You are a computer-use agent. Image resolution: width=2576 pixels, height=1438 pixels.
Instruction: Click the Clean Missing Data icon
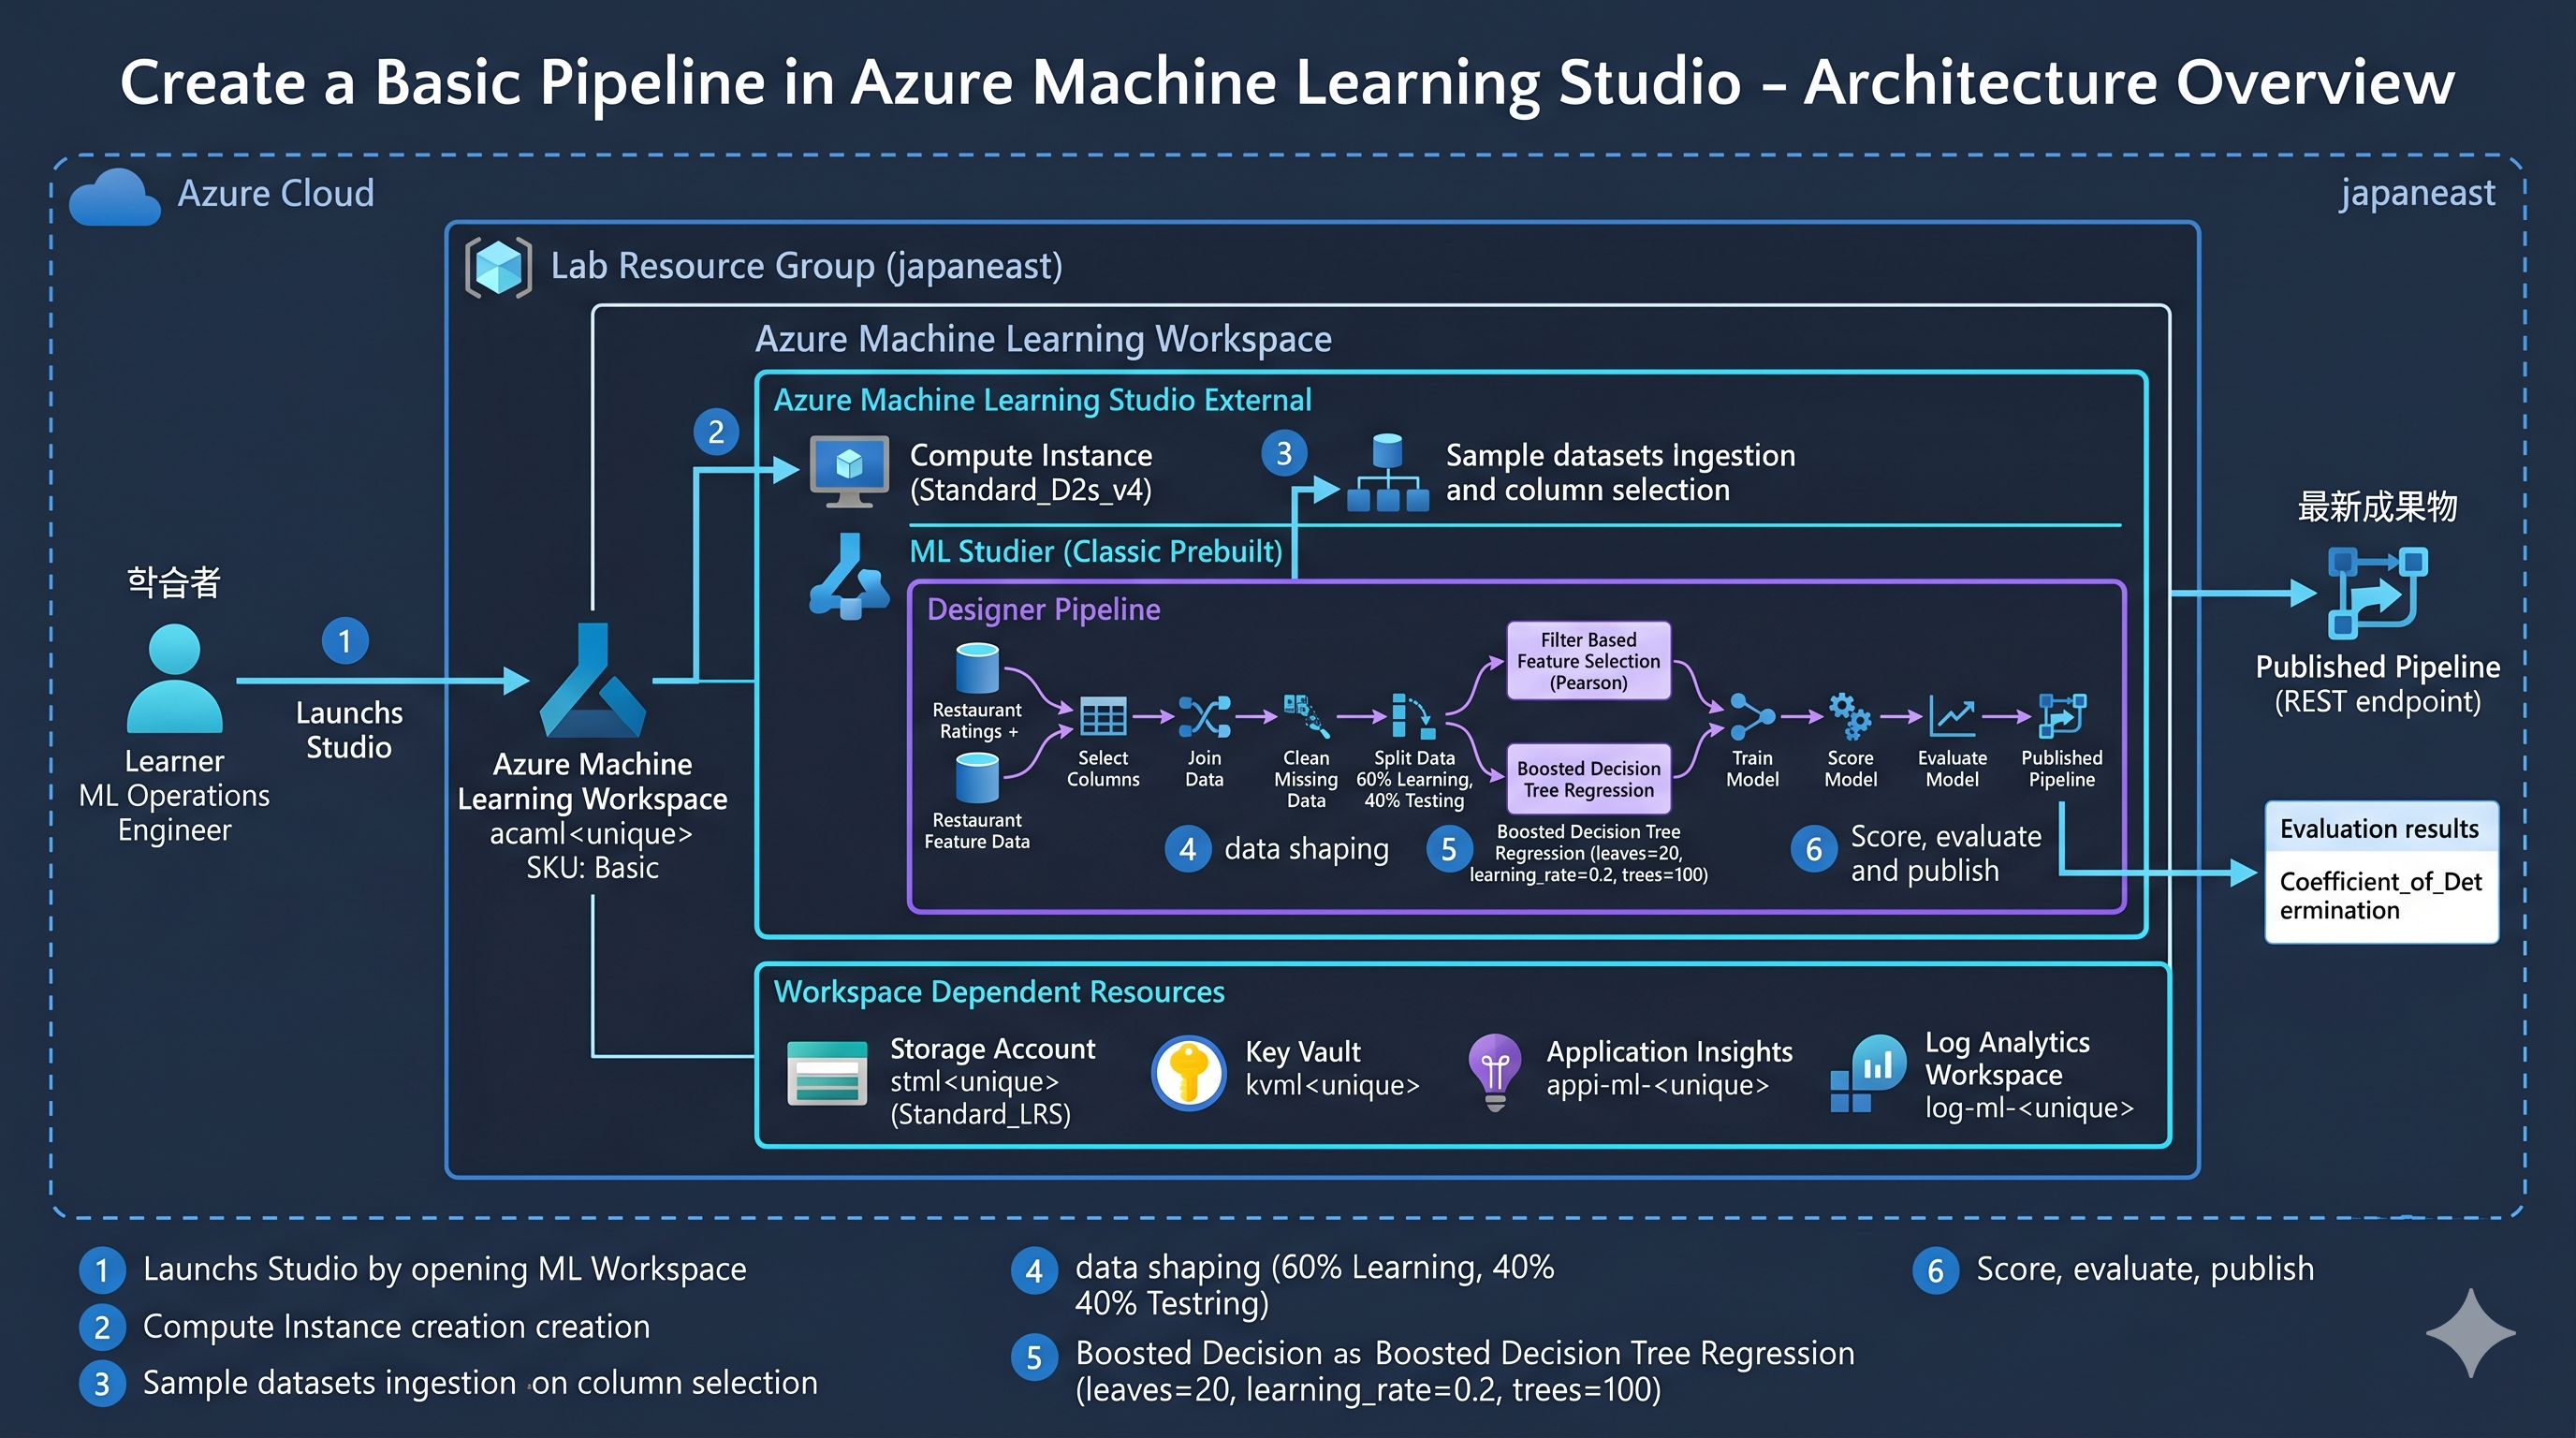1306,716
